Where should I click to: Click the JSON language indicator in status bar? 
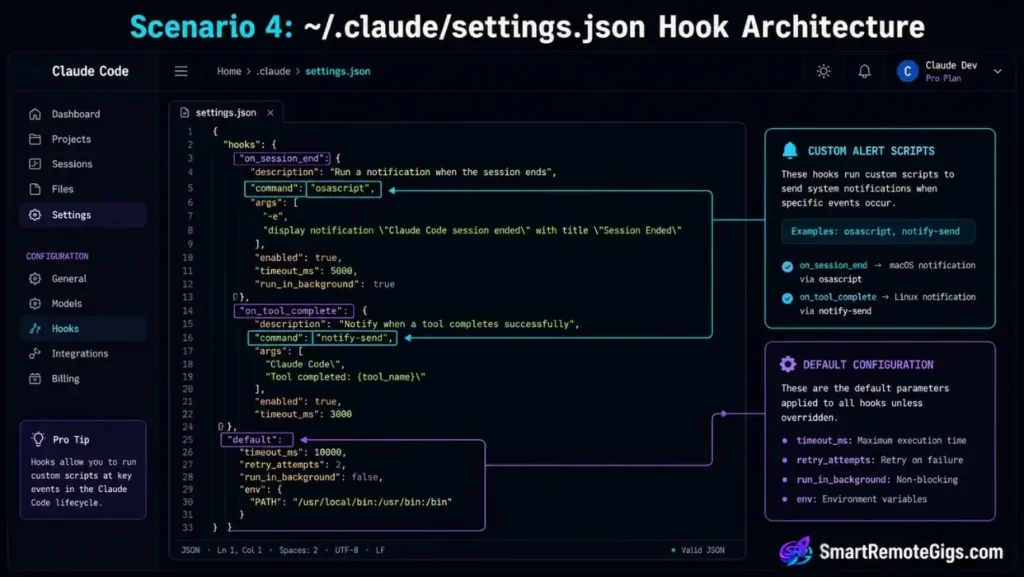(190, 550)
